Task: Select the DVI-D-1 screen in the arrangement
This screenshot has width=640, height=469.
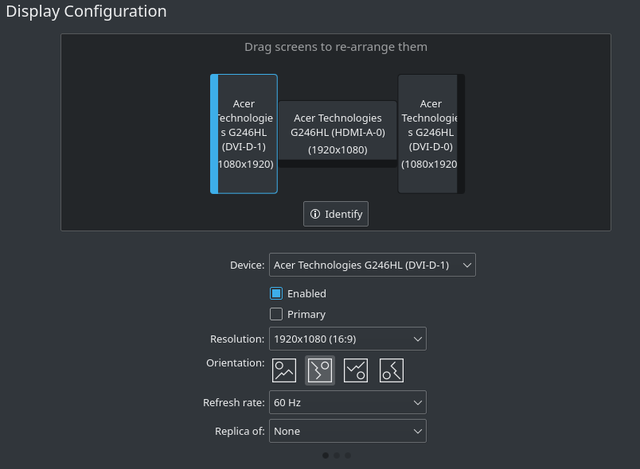Action: pyautogui.click(x=244, y=134)
